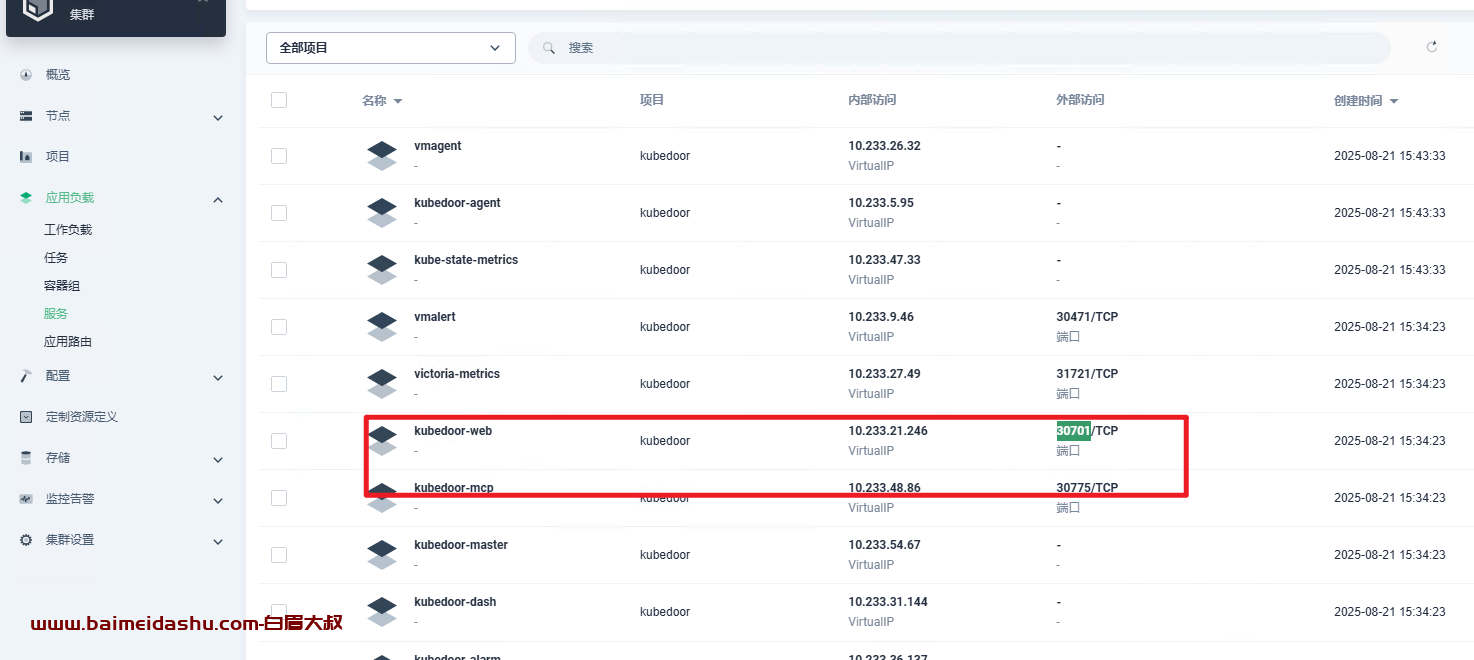Click the kubedoor-master service icon

tap(382, 555)
